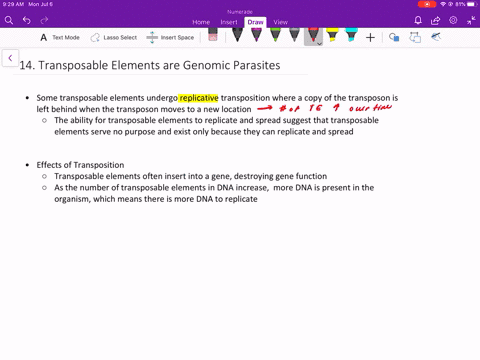Enable Text Mode
The width and height of the screenshot is (480, 360).
point(60,38)
